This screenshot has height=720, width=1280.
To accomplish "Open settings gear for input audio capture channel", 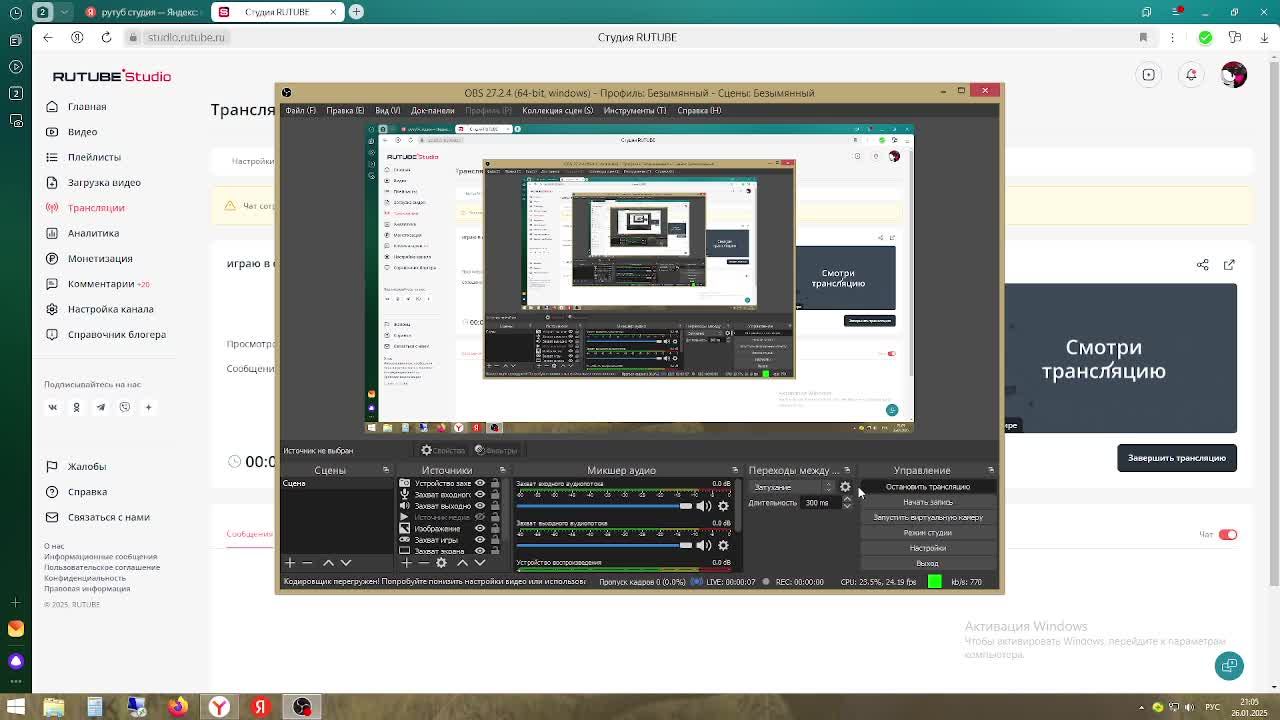I will [x=723, y=506].
